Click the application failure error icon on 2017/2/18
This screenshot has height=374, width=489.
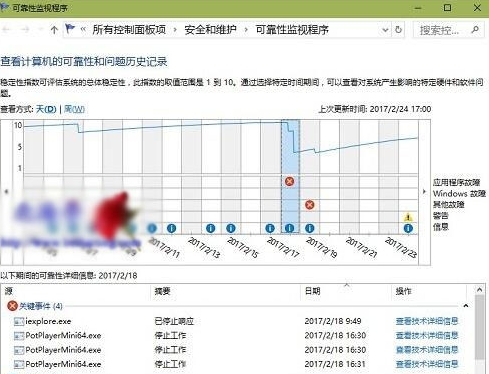[x=290, y=181]
